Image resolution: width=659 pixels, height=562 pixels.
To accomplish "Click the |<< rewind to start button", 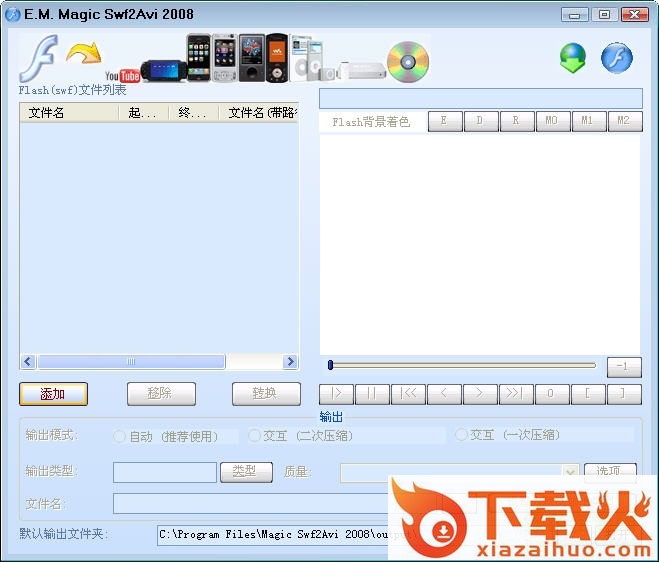I will click(408, 394).
